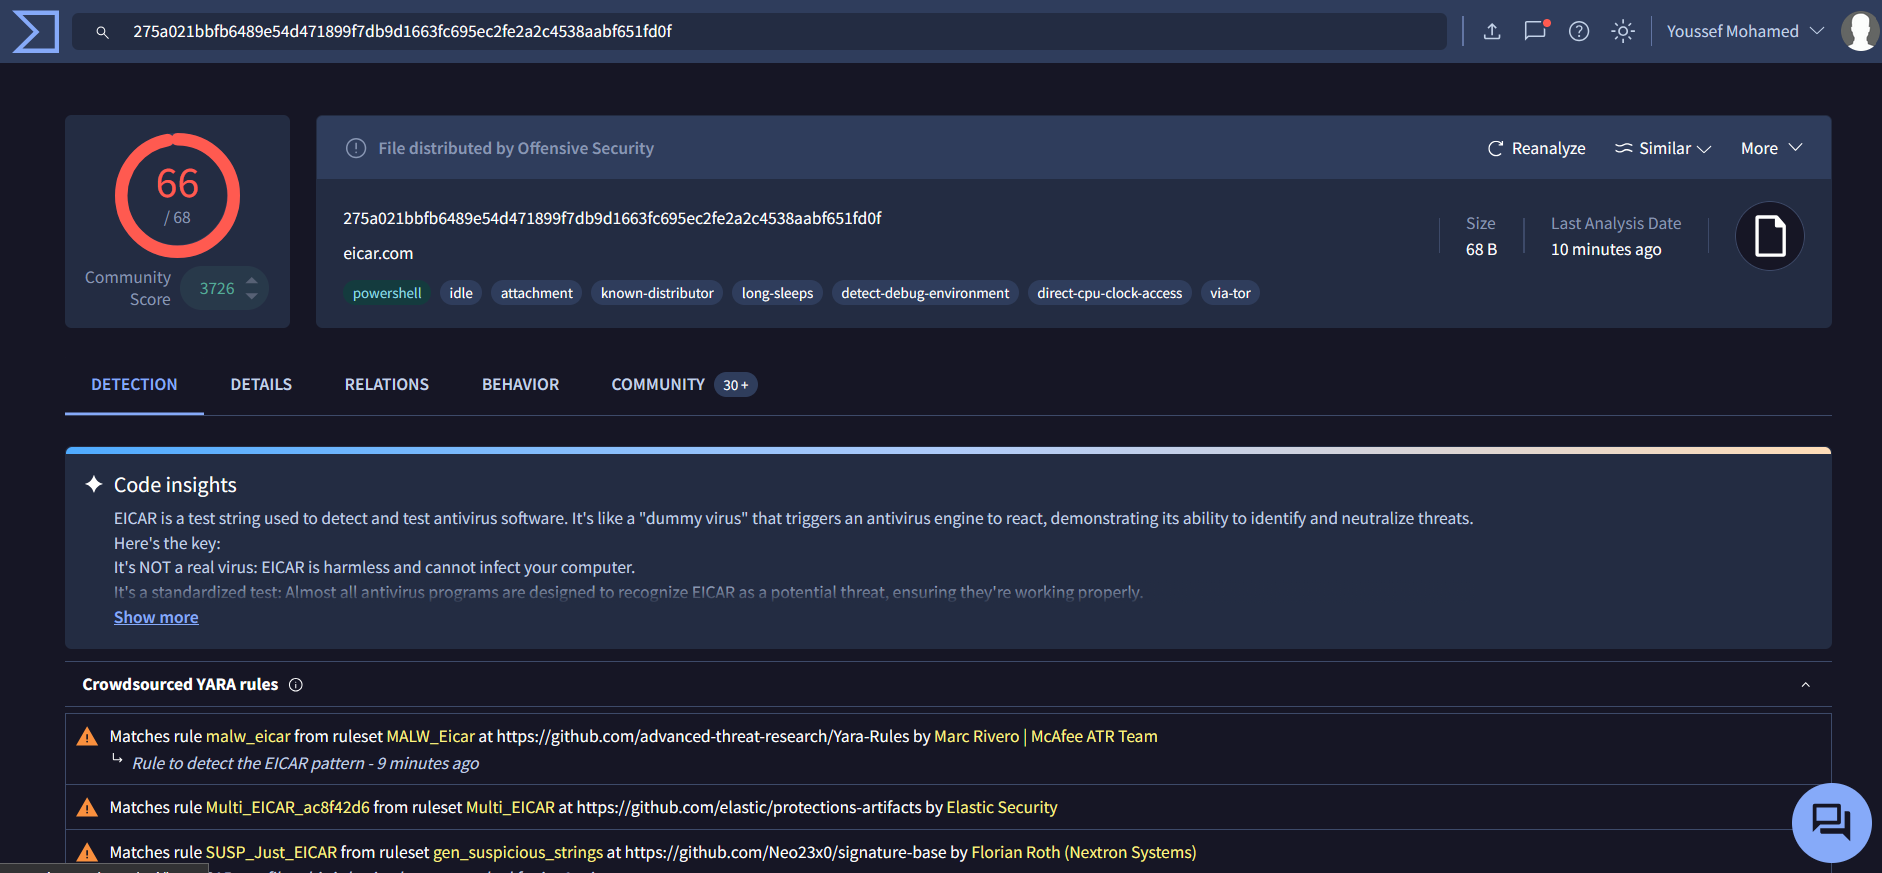Image resolution: width=1882 pixels, height=873 pixels.
Task: Open the Multi_EICAR_ac8f42d6 rule link
Action: click(288, 807)
